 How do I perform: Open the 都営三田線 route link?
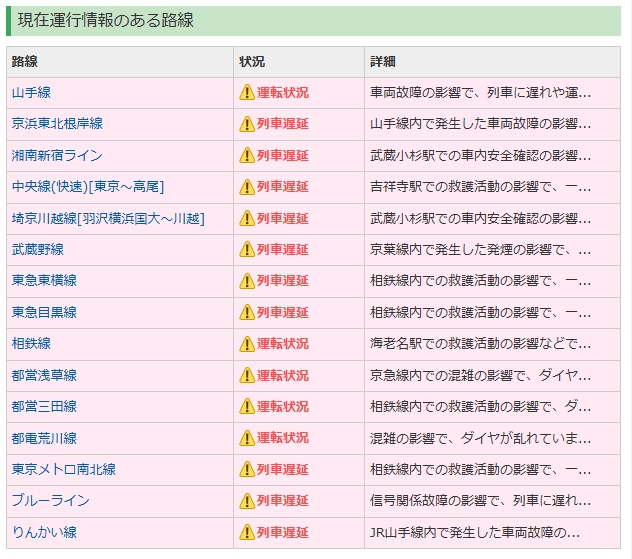pos(44,407)
